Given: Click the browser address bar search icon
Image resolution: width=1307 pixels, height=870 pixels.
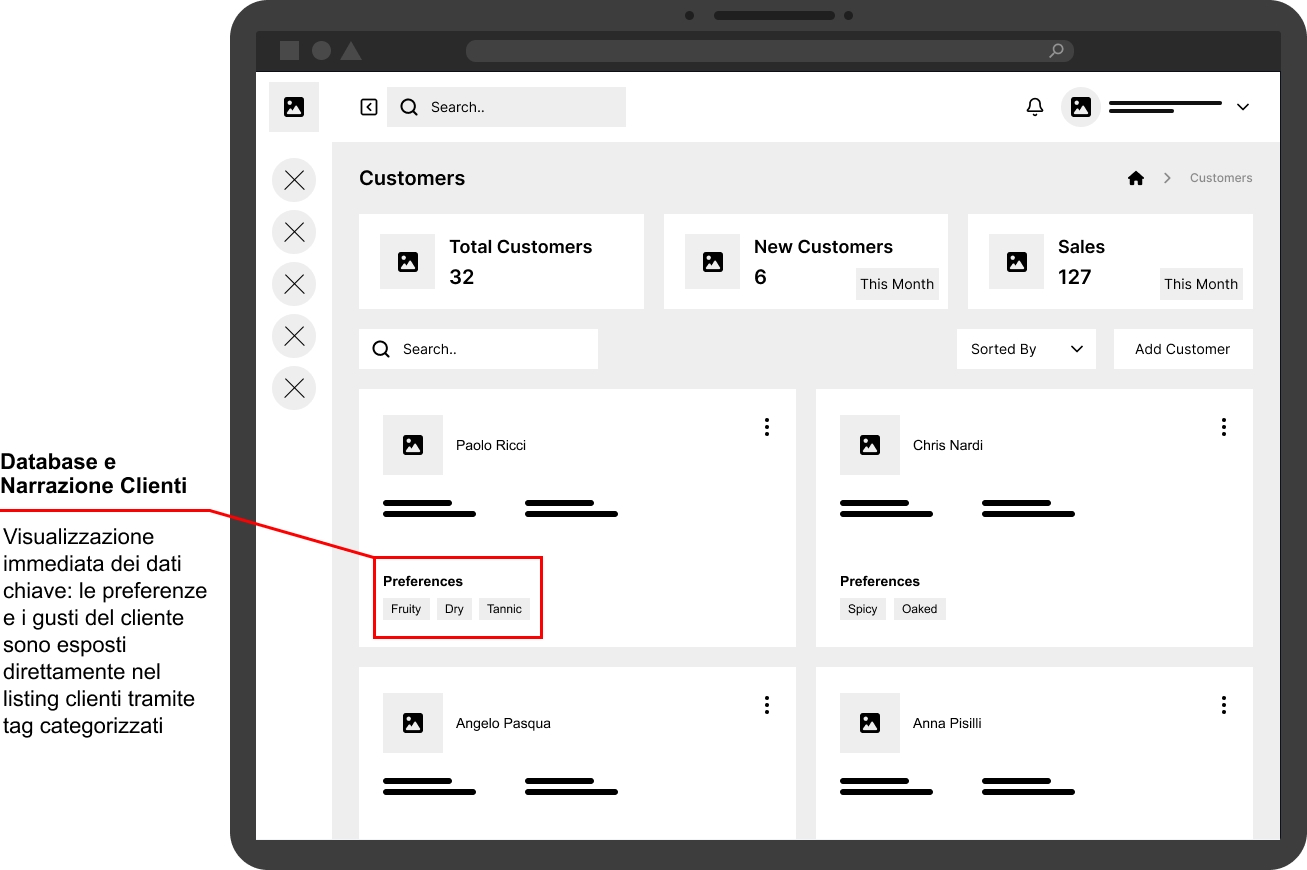Looking at the screenshot, I should click(x=1056, y=51).
